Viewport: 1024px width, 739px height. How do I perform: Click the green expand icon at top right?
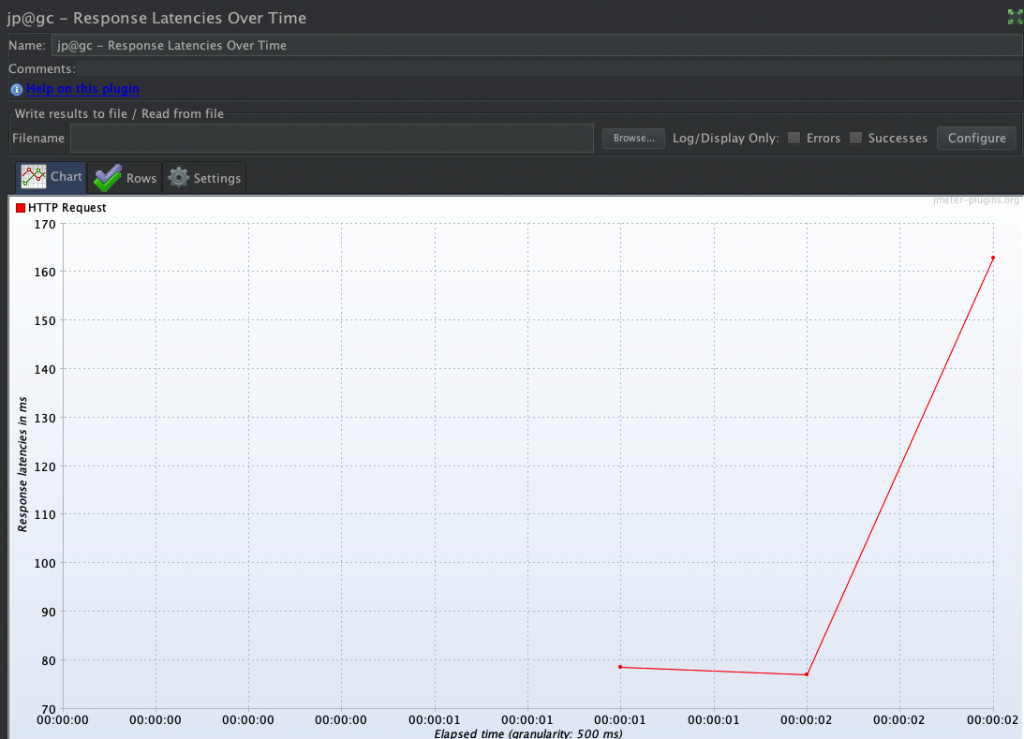pyautogui.click(x=1014, y=17)
